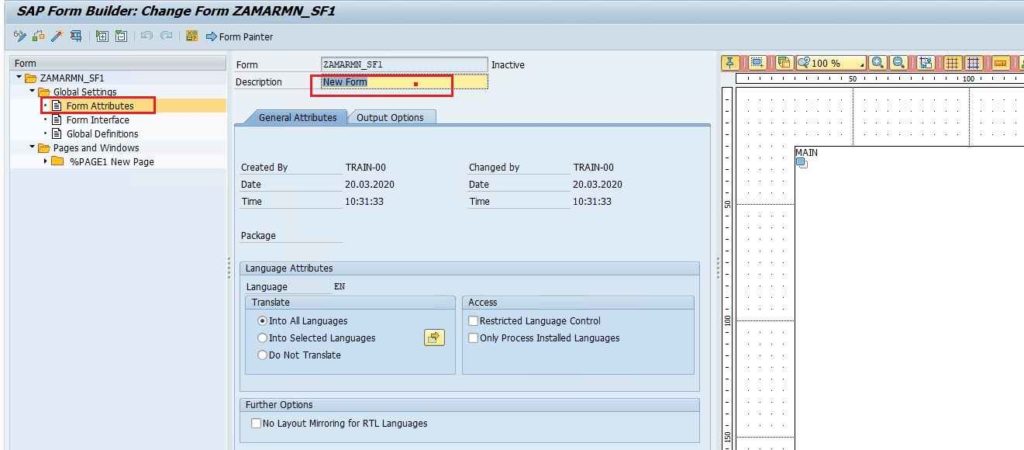Click the greyed Undo arrow icon

point(146,37)
